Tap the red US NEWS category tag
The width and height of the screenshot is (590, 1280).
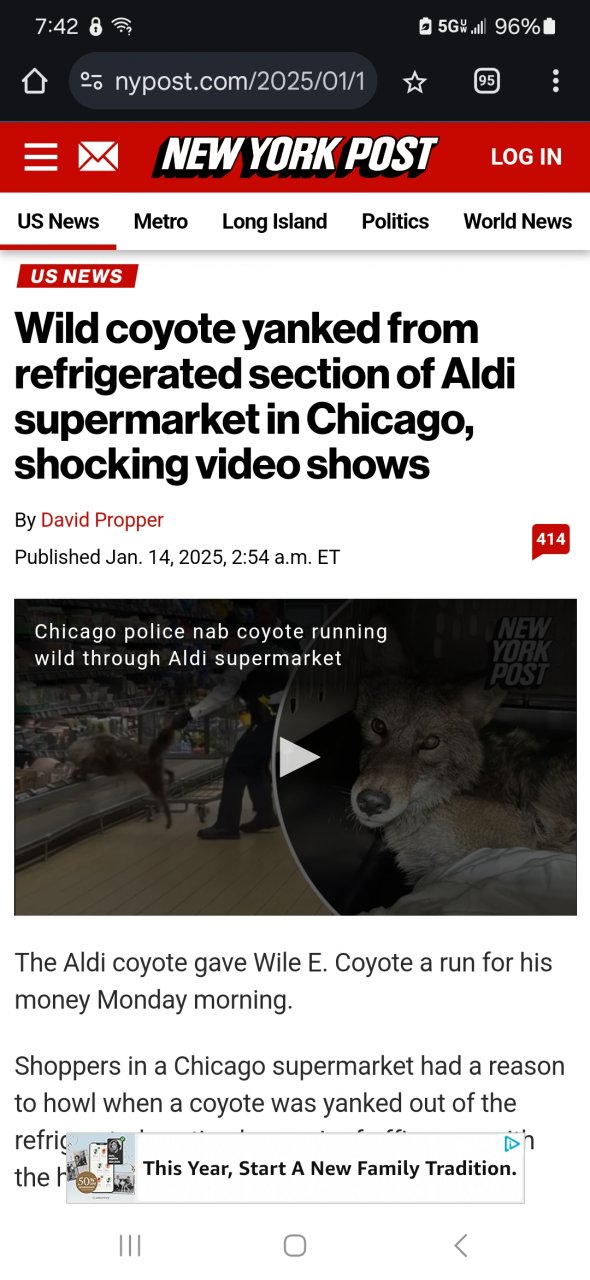click(x=77, y=276)
